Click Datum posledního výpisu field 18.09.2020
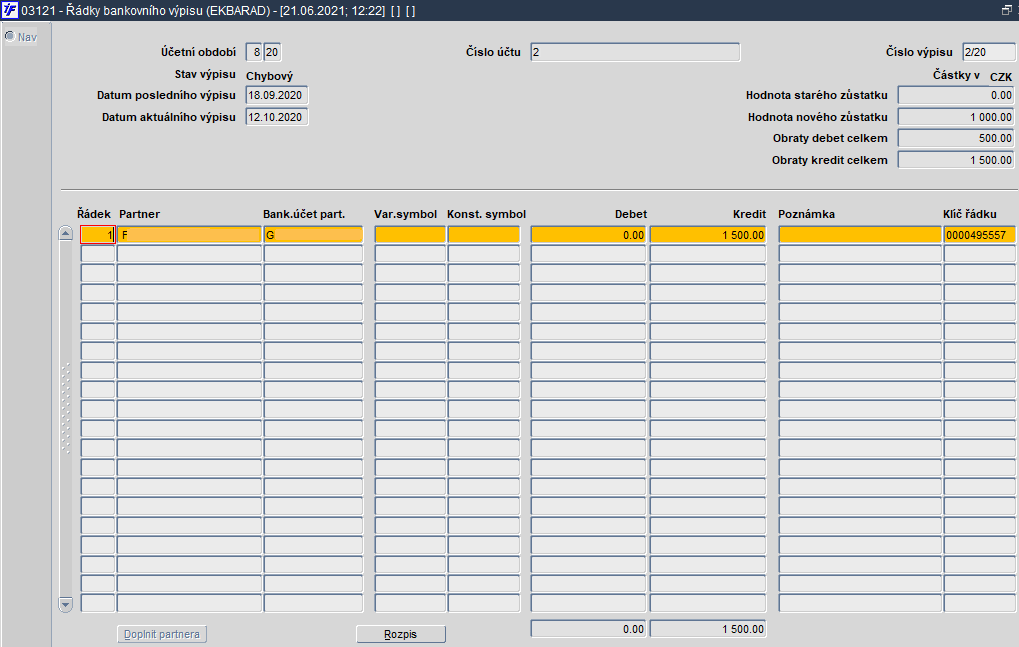The image size is (1019, 647). pyautogui.click(x=277, y=95)
